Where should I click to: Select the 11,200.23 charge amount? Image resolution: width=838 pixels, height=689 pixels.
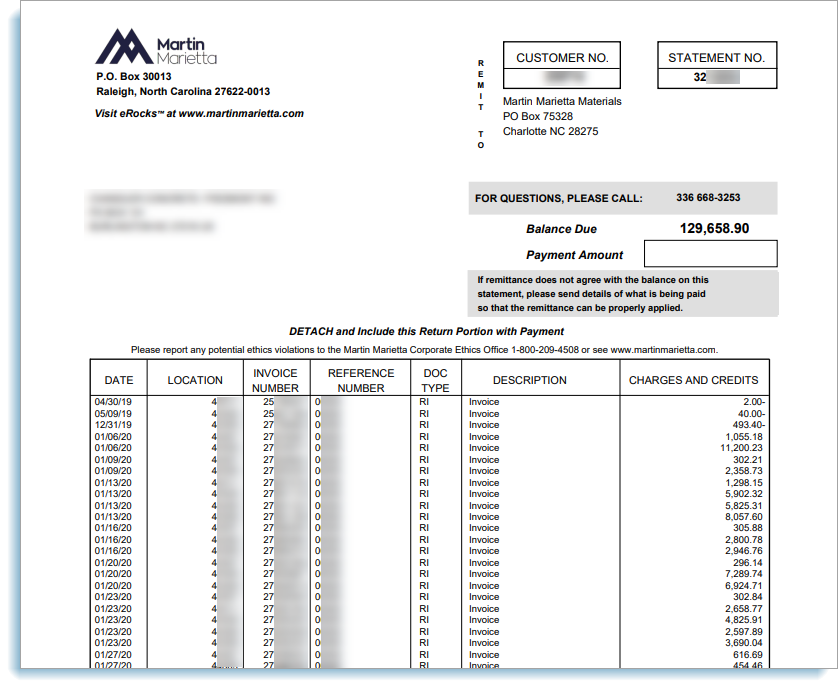coord(737,448)
